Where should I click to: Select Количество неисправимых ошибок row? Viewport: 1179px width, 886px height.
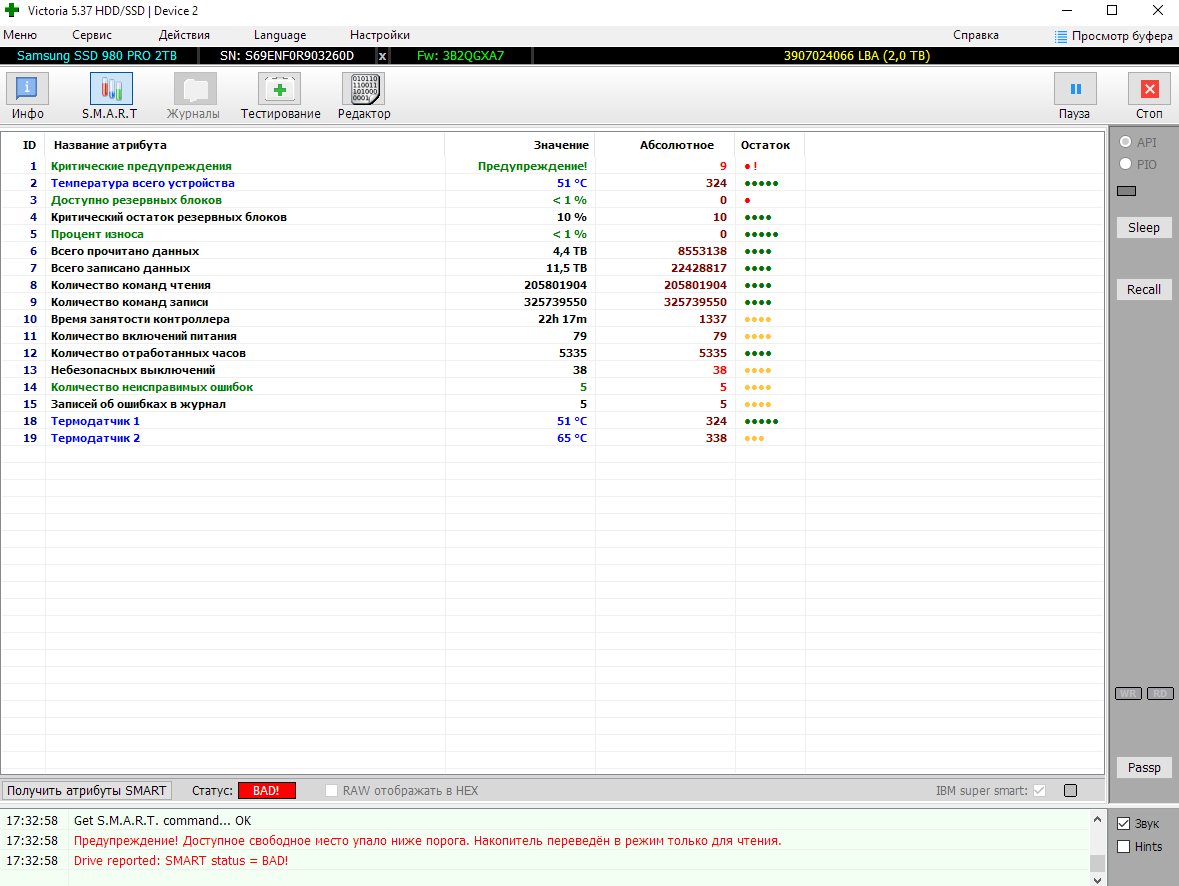pyautogui.click(x=553, y=387)
